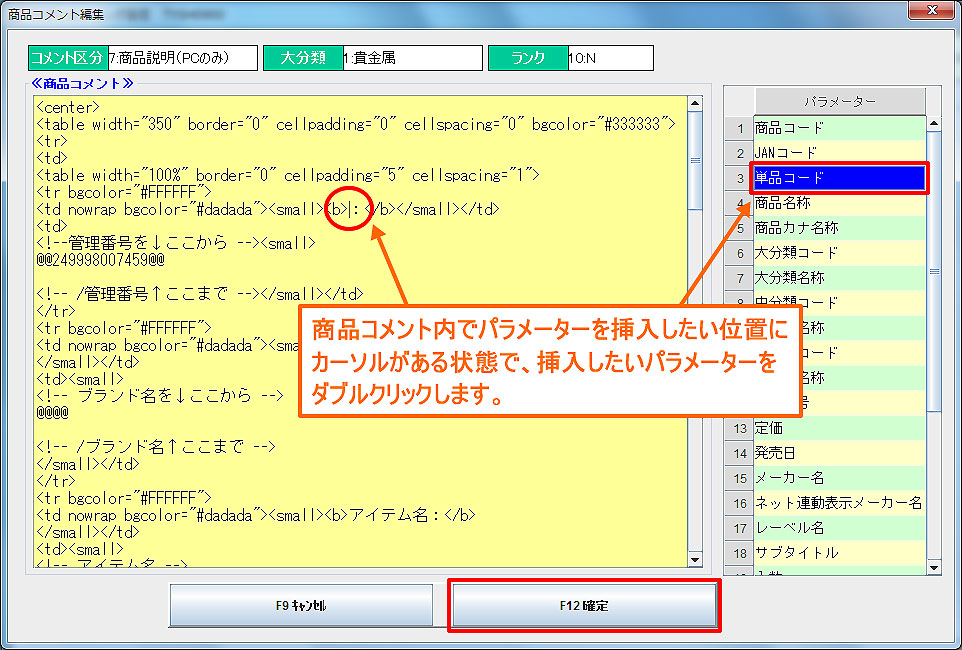Image resolution: width=962 pixels, height=650 pixels.
Task: Select 商品カナ名称 parameter row
Action: tap(839, 228)
